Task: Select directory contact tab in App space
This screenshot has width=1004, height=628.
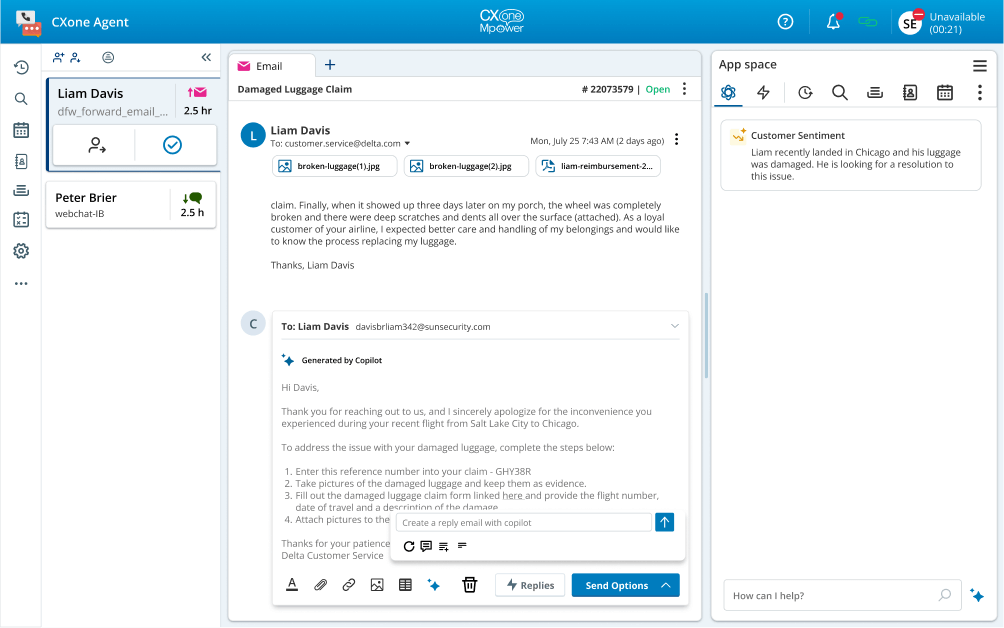Action: tap(910, 92)
